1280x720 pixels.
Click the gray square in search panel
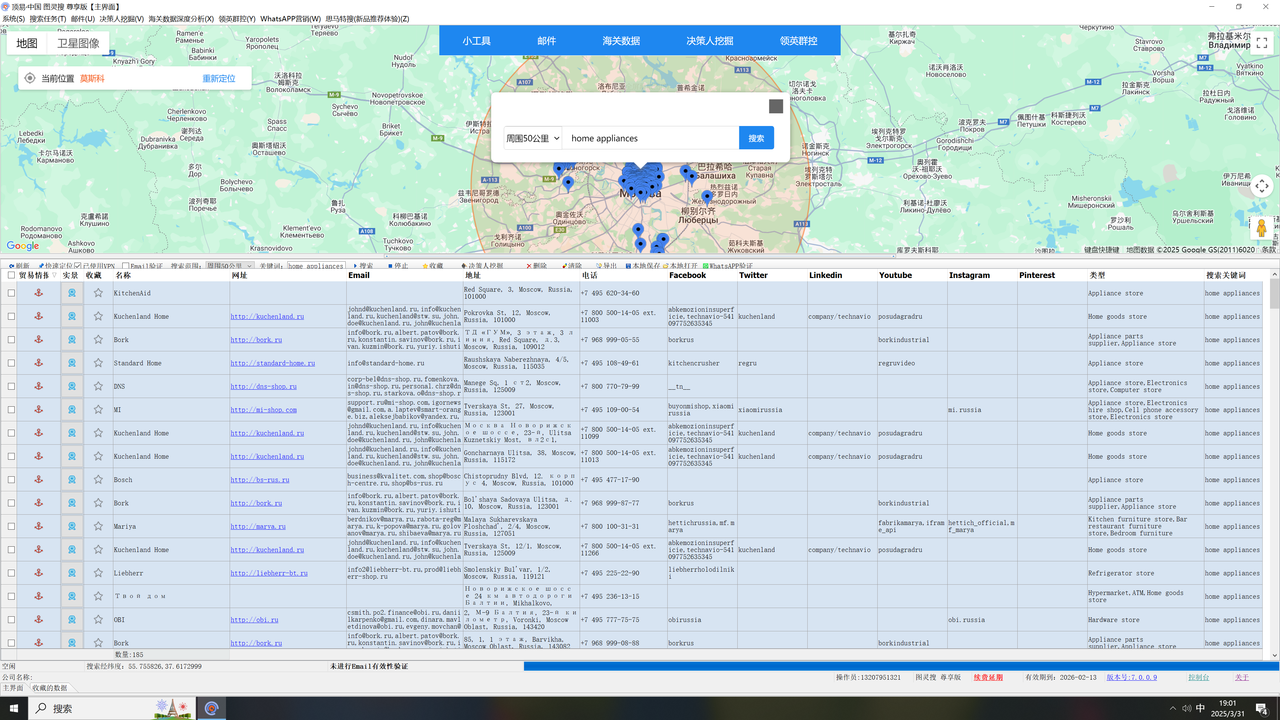click(776, 106)
